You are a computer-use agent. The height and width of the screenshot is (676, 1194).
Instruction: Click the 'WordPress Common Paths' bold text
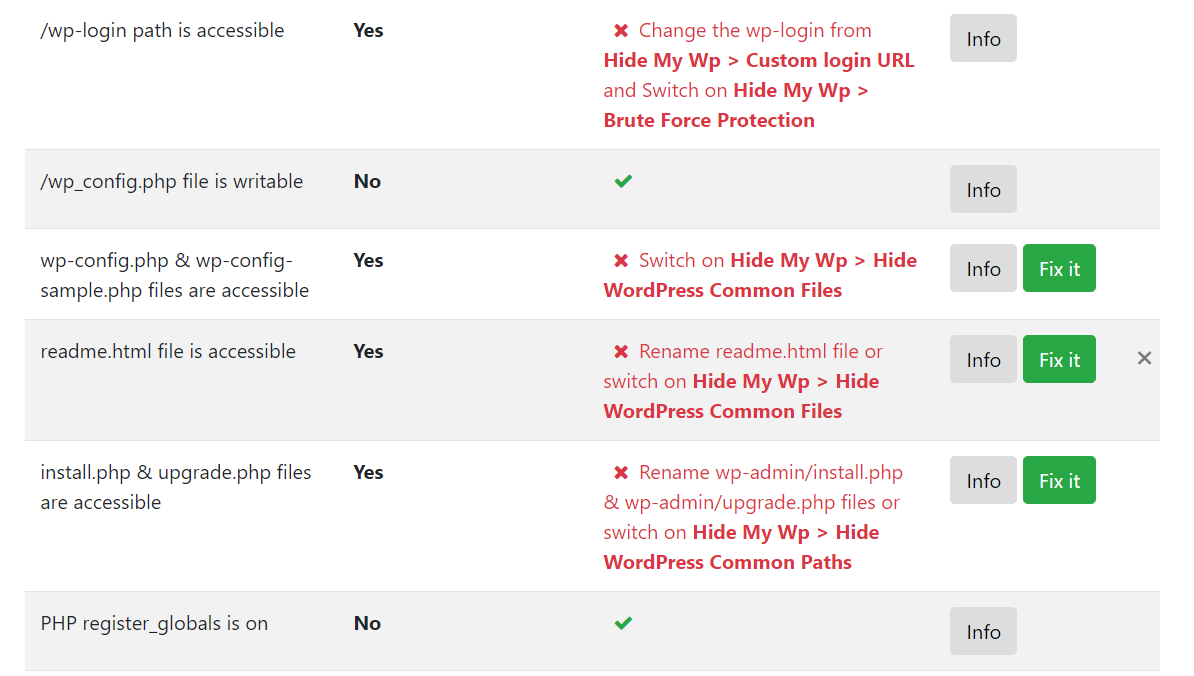click(727, 562)
